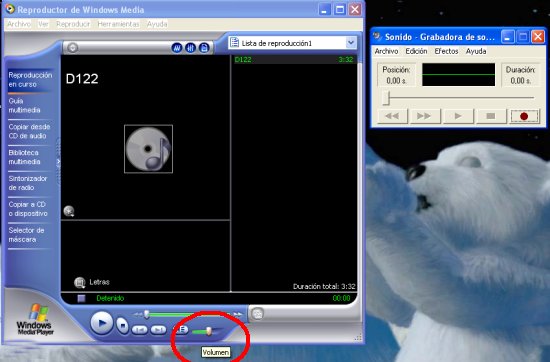Go to Biblioteca multimedia
Screen dimensions: 550x362
25,157
